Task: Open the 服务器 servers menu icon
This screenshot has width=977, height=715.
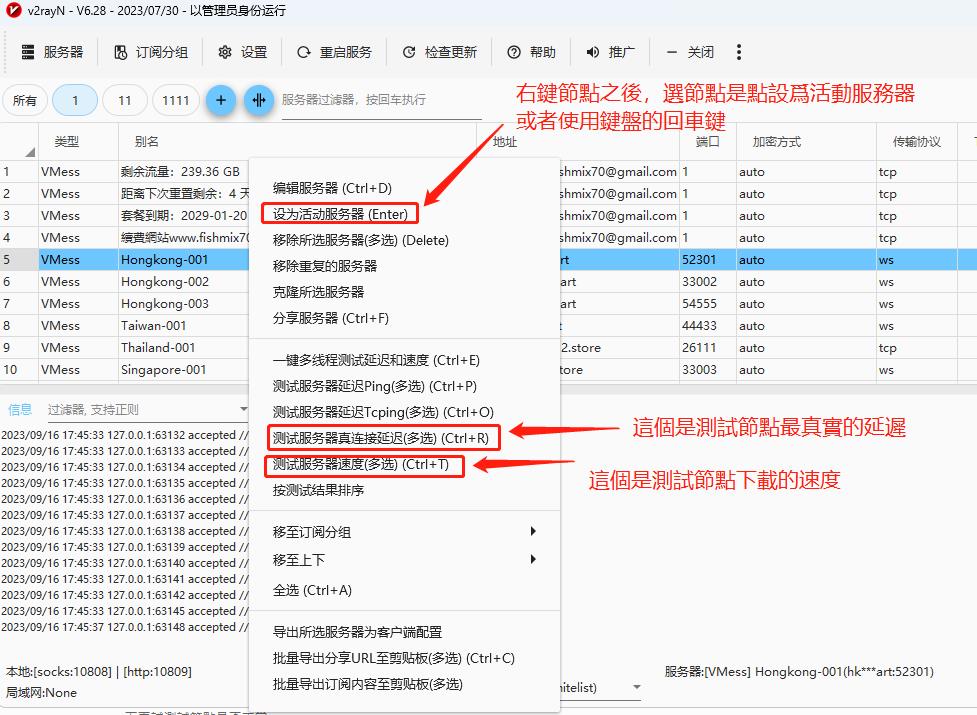Action: (27, 52)
